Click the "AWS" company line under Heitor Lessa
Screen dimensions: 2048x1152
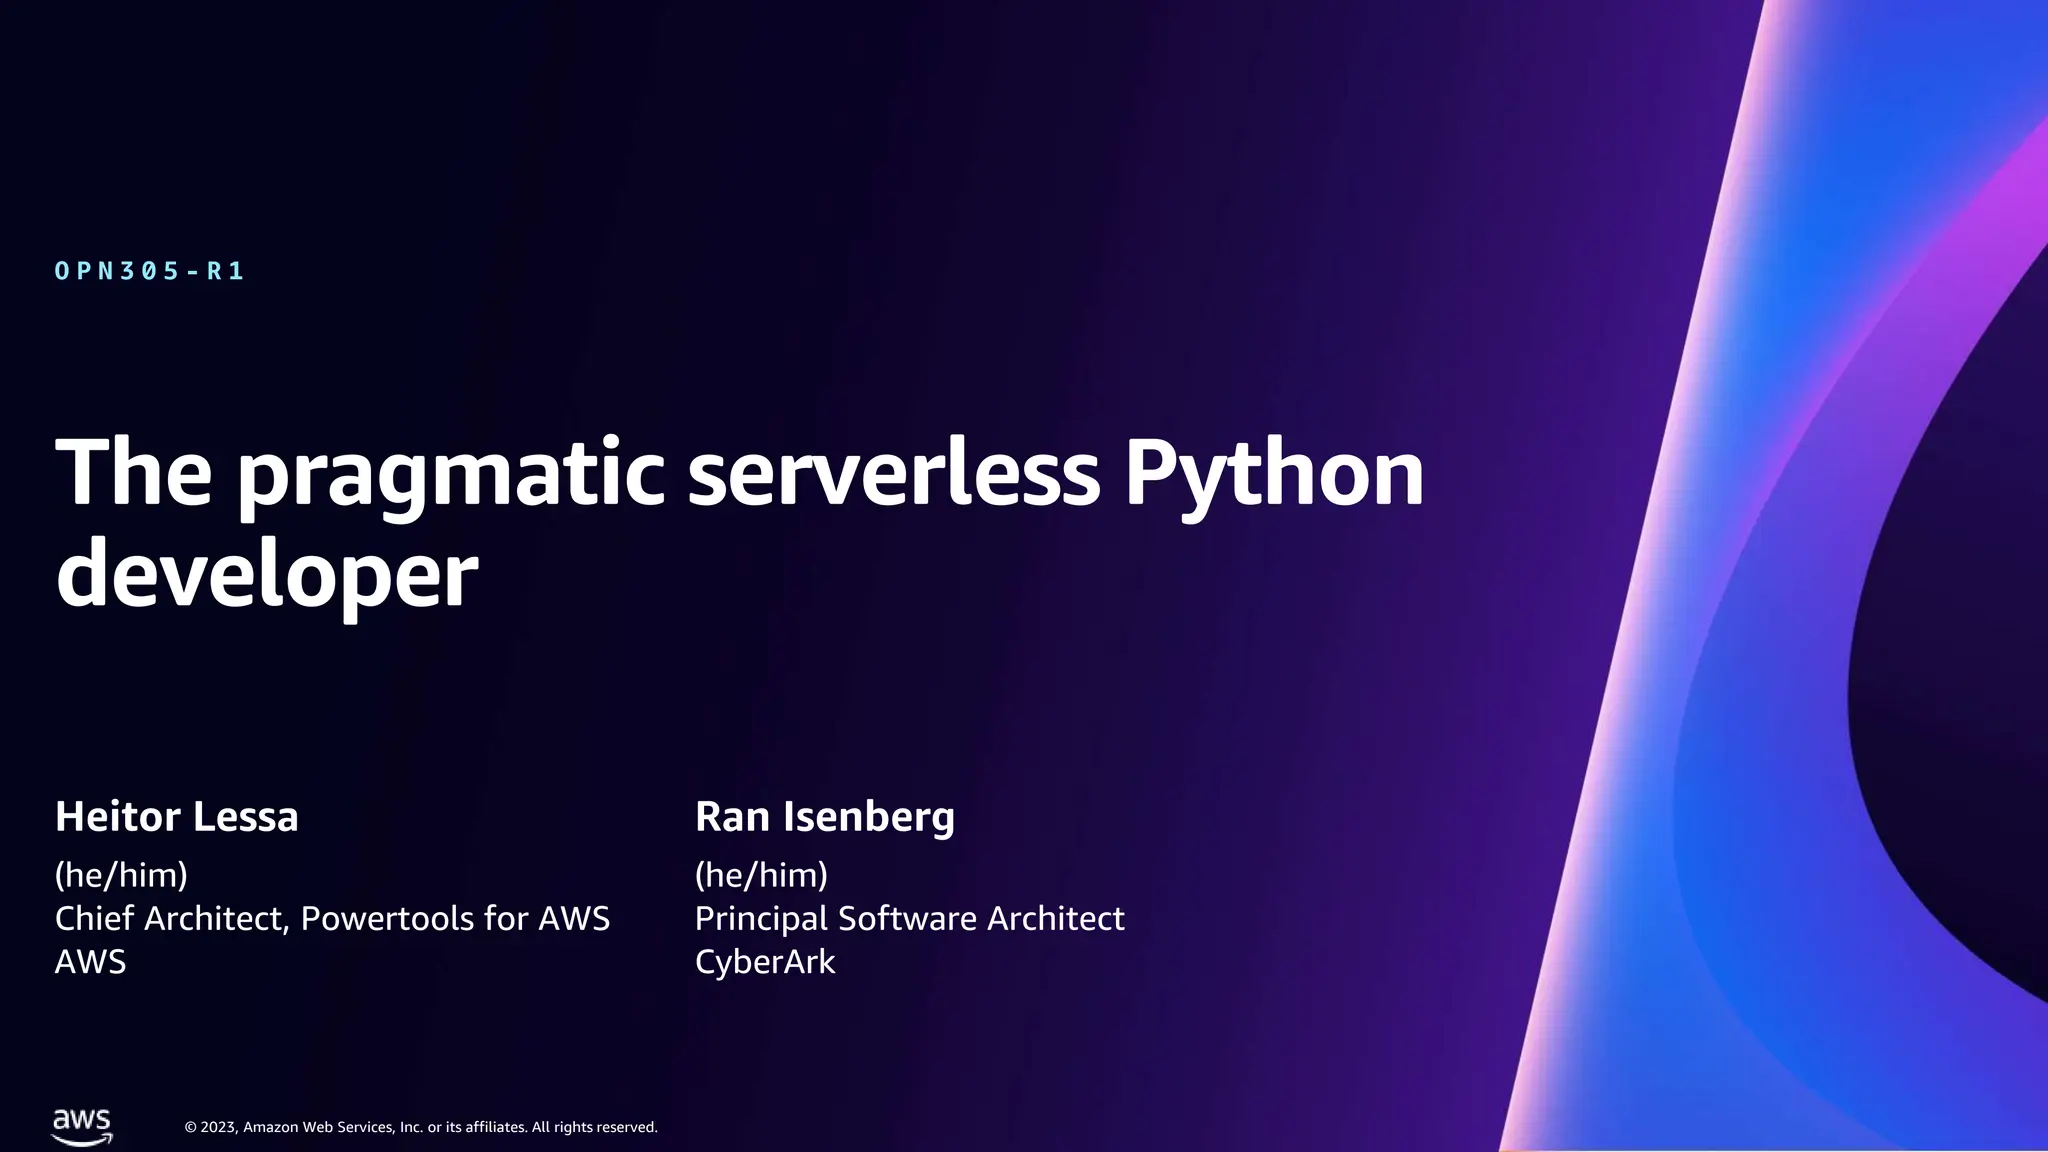pyautogui.click(x=91, y=962)
